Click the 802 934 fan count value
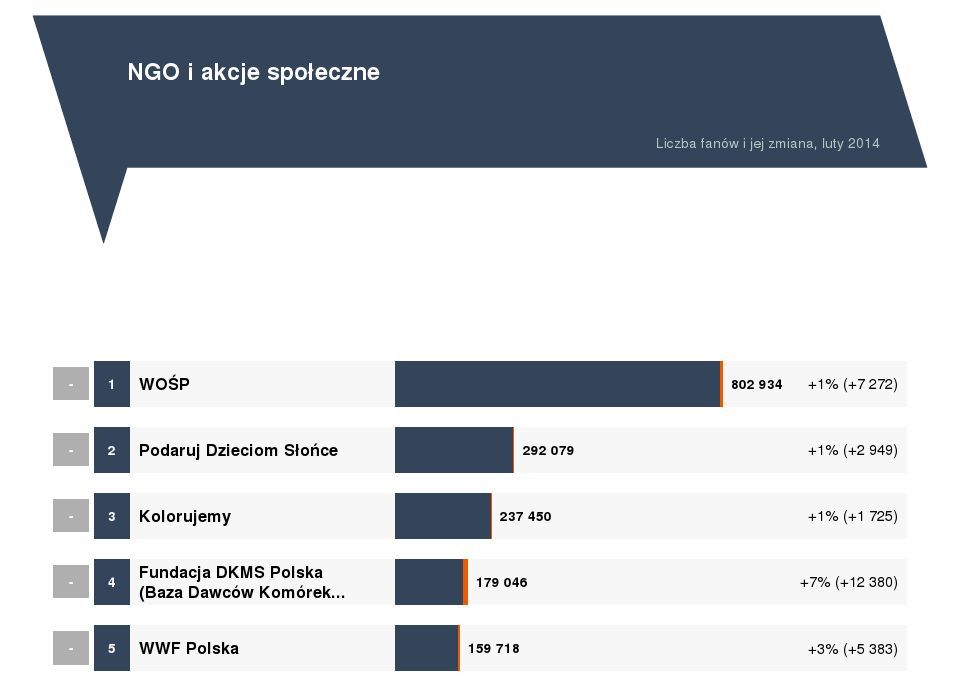Screen dimensions: 960x679 [756, 384]
